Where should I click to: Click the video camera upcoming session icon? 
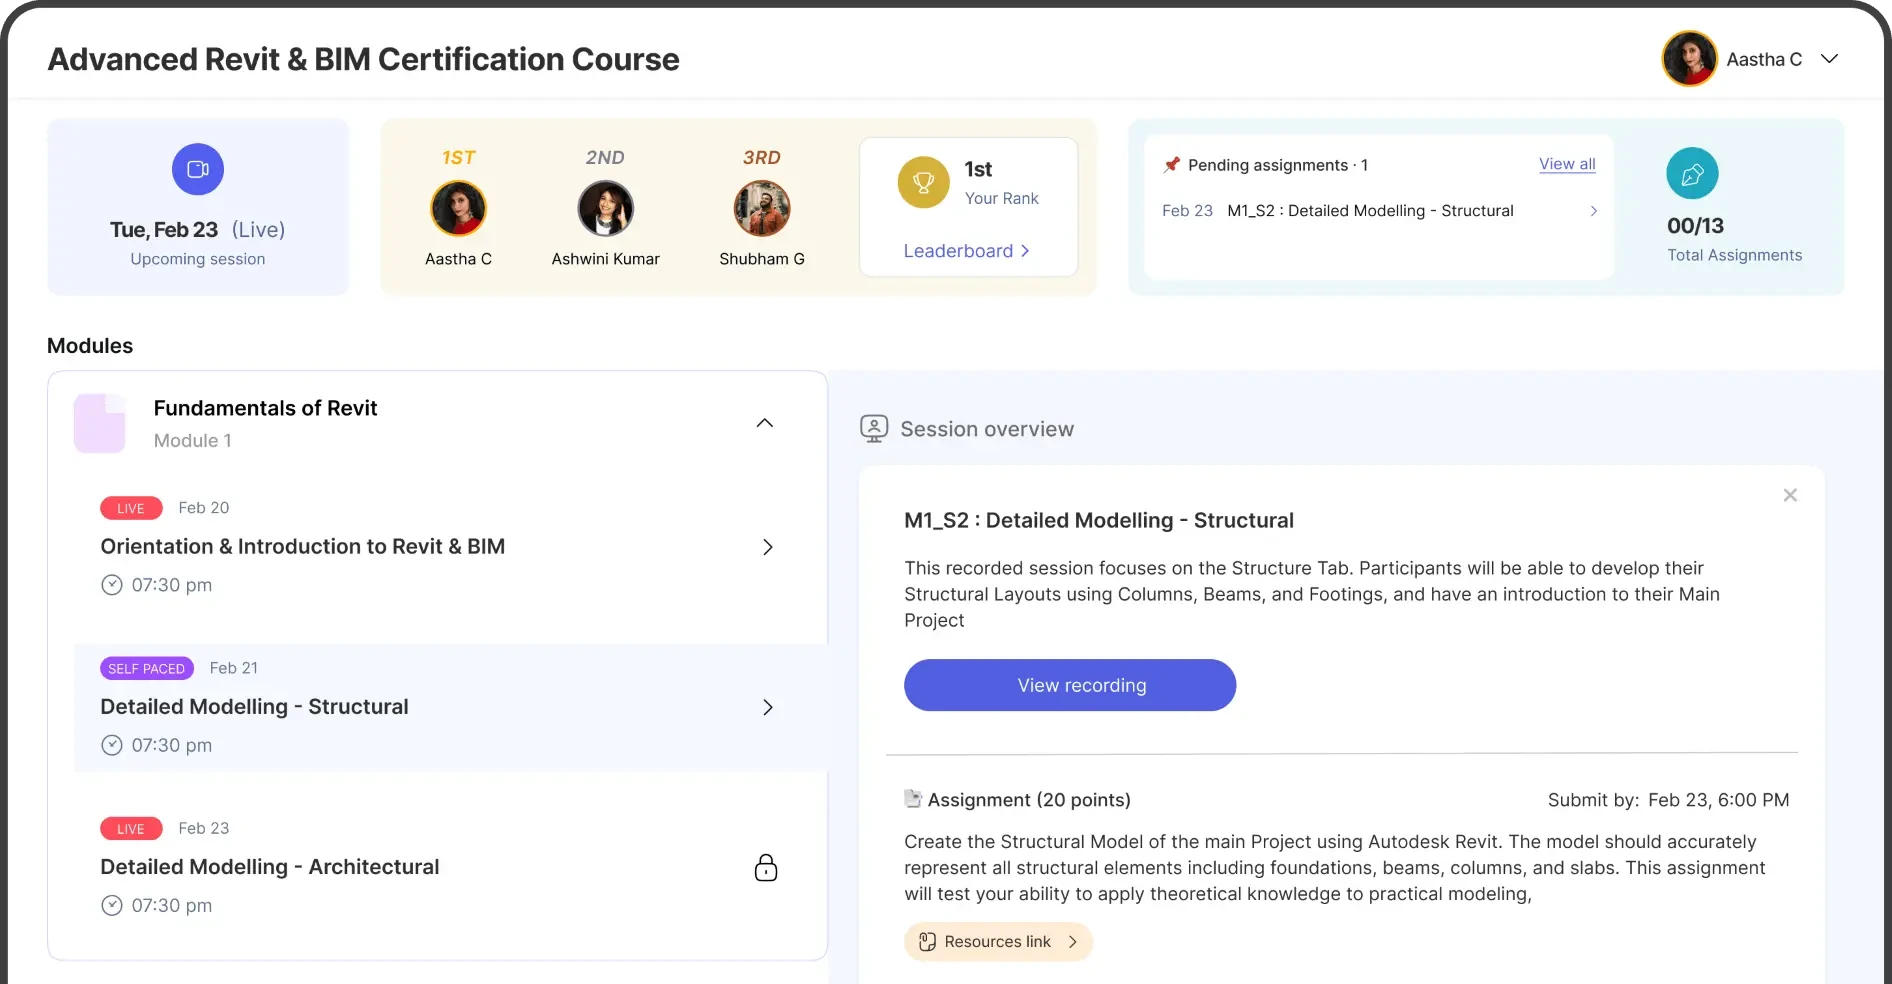pyautogui.click(x=198, y=169)
